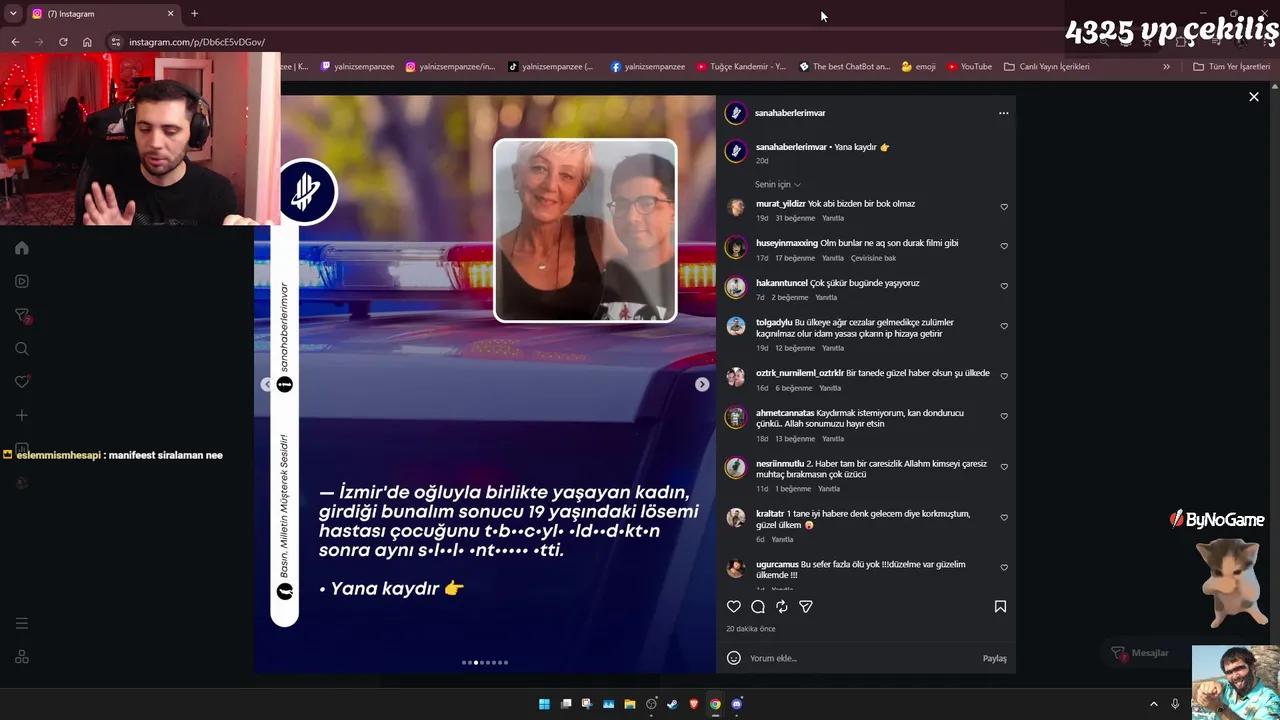
Task: Open Instagram Home from the sidebar
Action: tap(22, 248)
